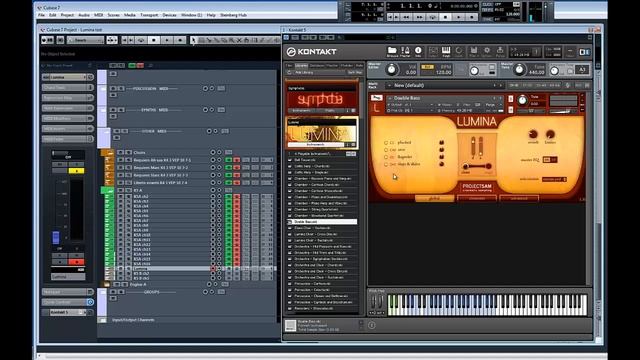
Task: Click the Add Library button
Action: (304, 72)
